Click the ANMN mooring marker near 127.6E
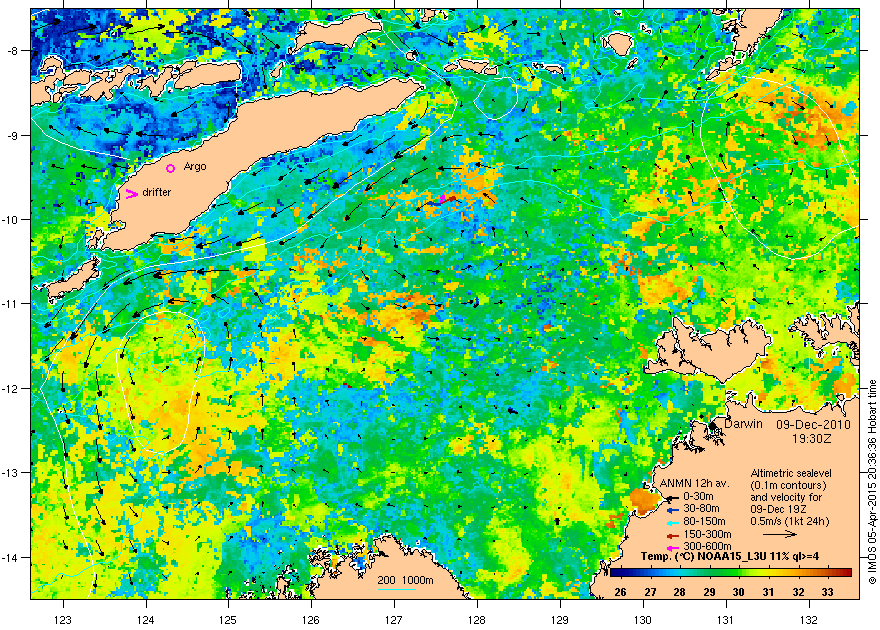The image size is (880, 630). tap(442, 199)
